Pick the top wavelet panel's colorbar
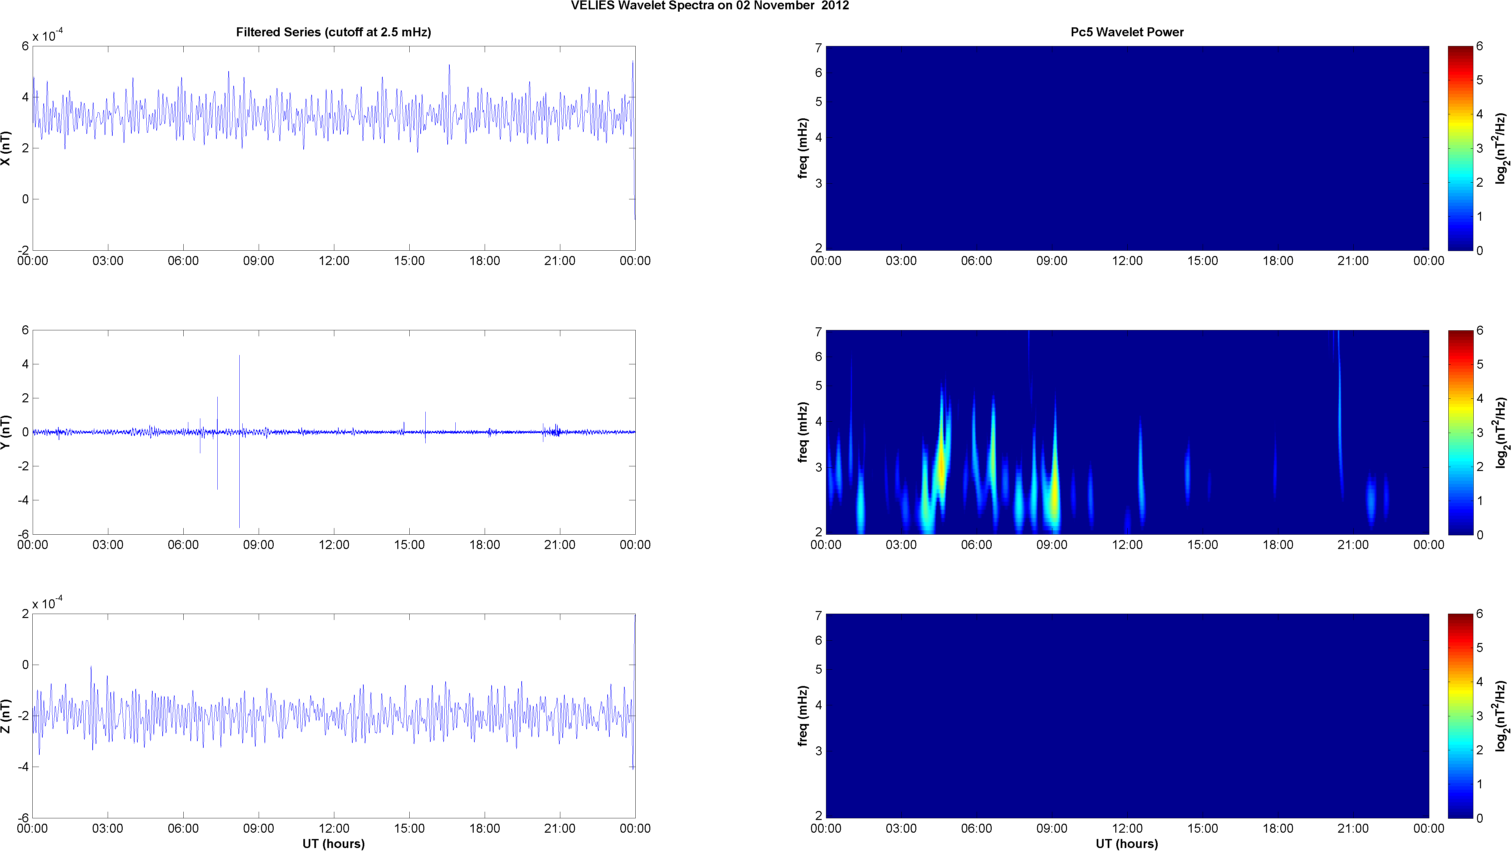Screen dimensions: 1511x851 coord(1460,148)
